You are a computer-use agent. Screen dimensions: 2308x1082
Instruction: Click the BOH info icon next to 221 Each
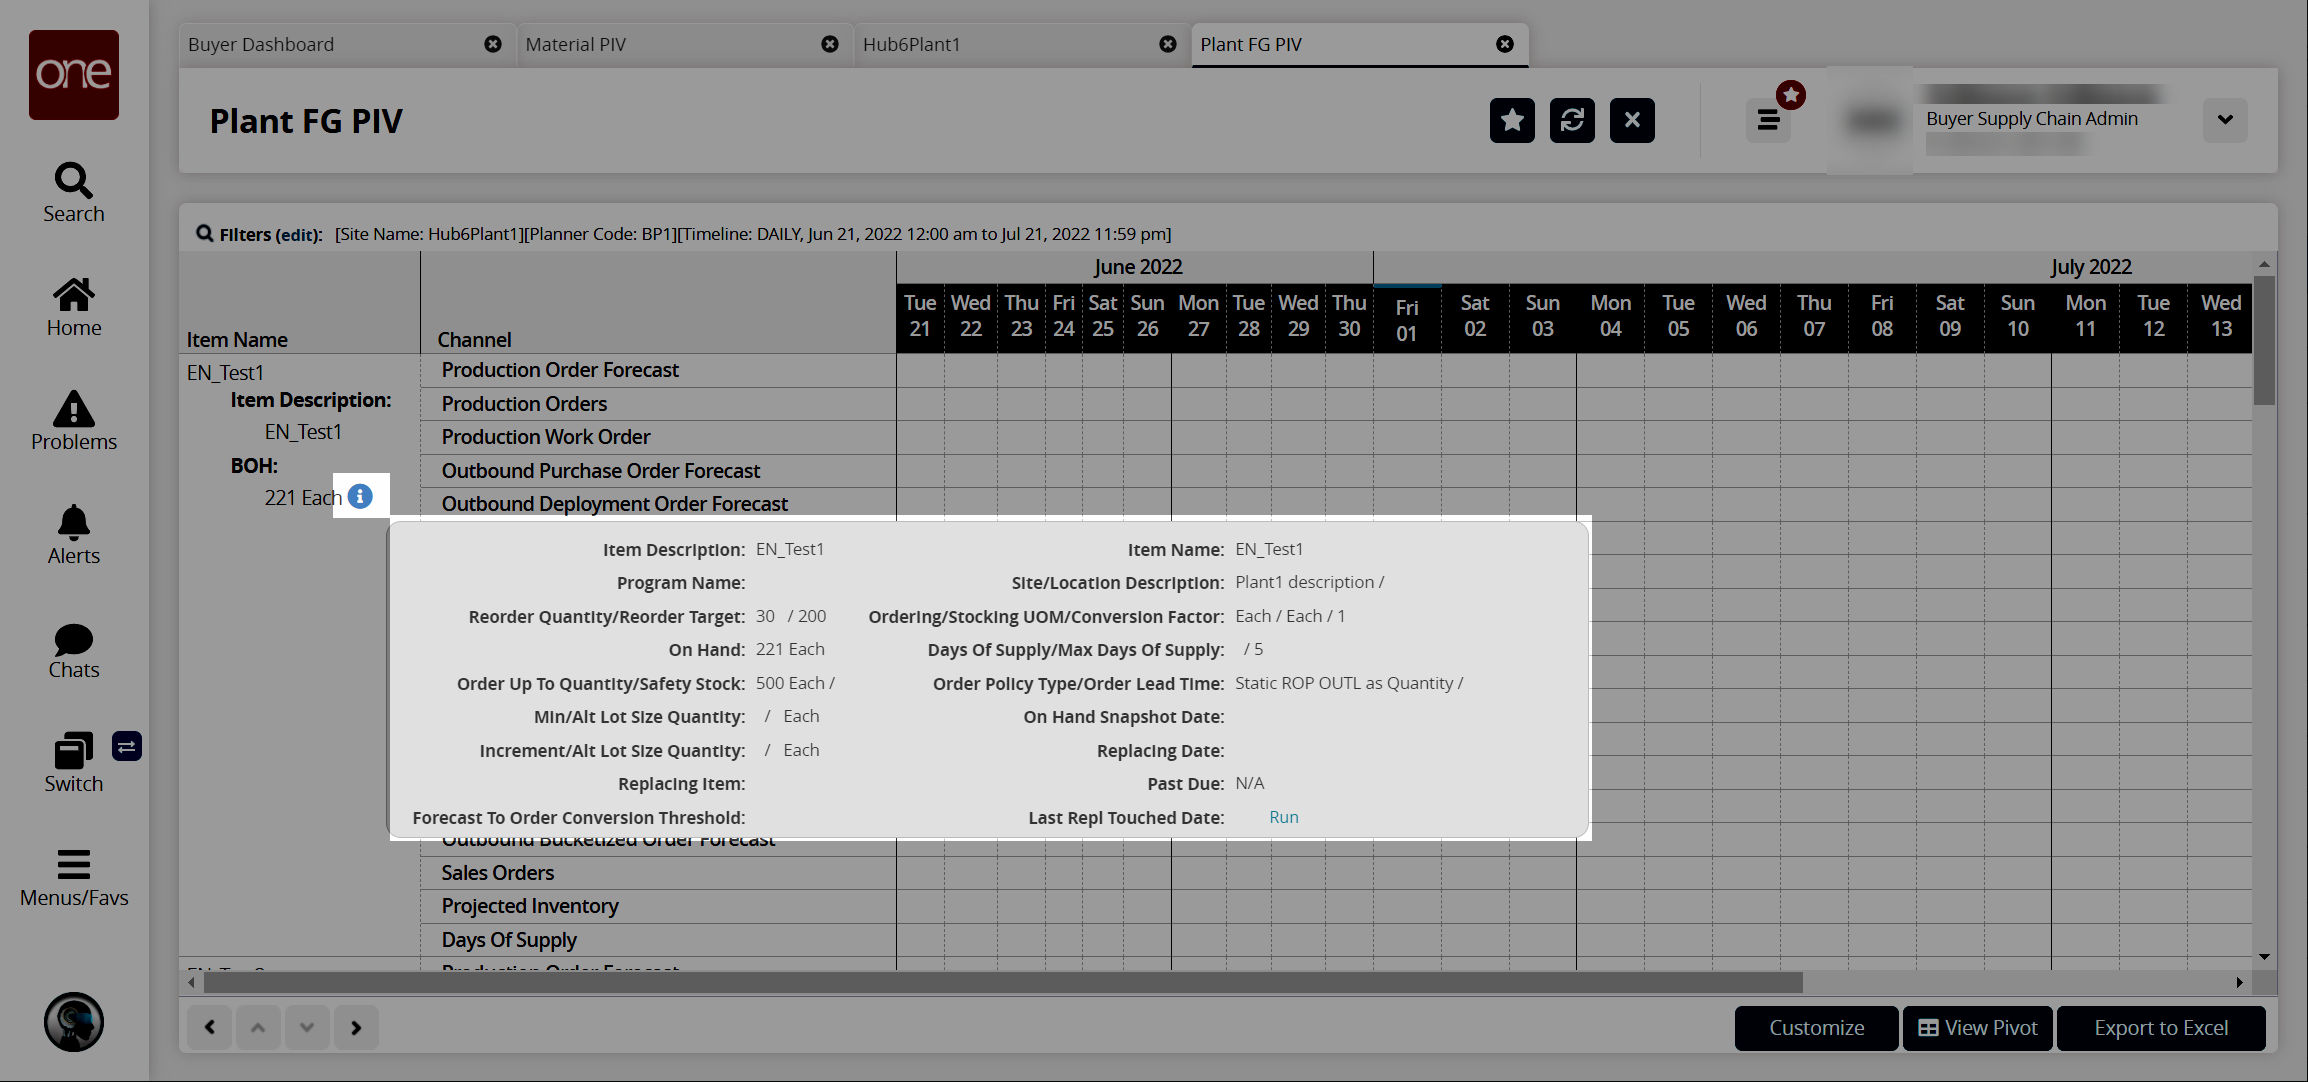point(360,497)
